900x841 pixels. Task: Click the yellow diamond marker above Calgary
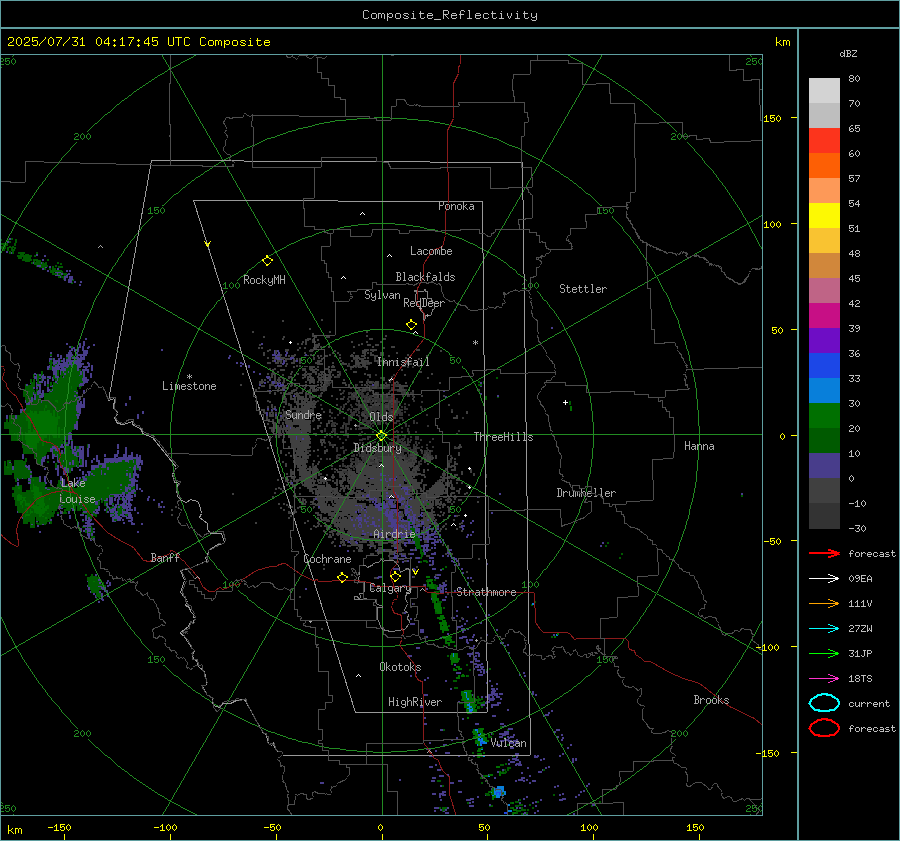pyautogui.click(x=395, y=576)
